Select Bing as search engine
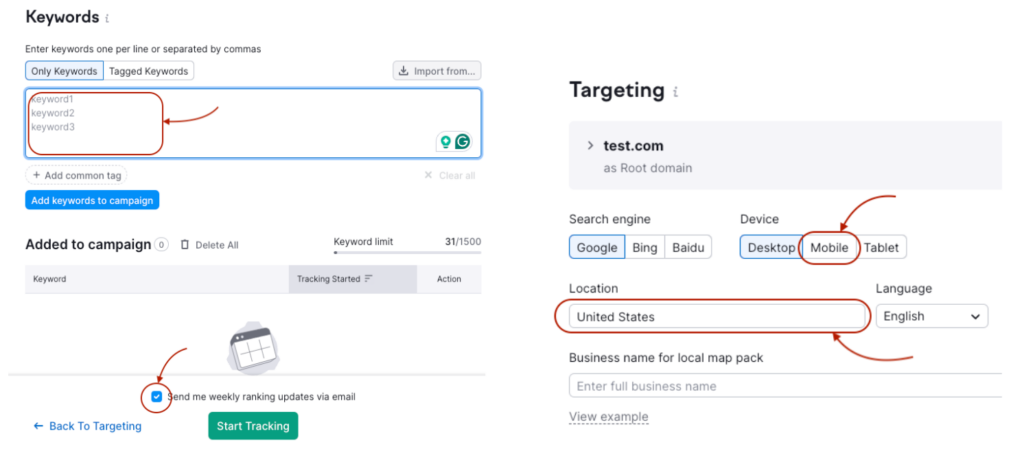Viewport: 1024px width, 460px height. (x=645, y=247)
